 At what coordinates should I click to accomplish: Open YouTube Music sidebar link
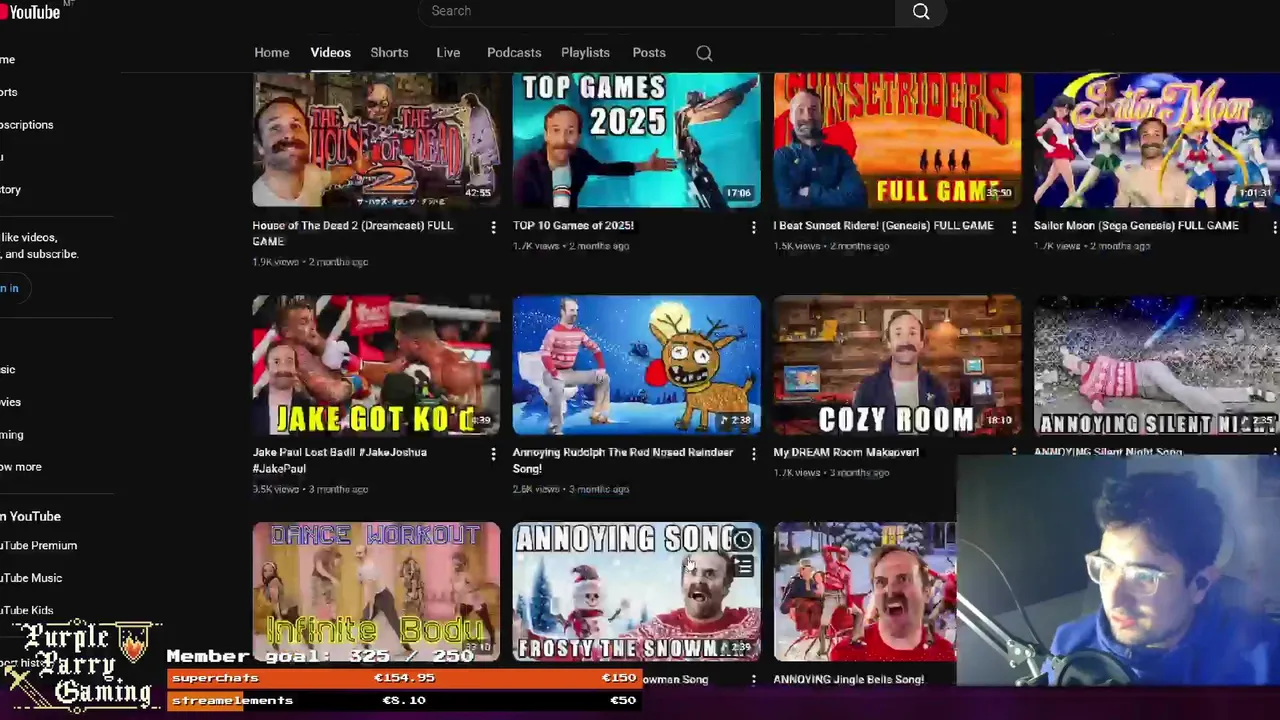(x=31, y=578)
